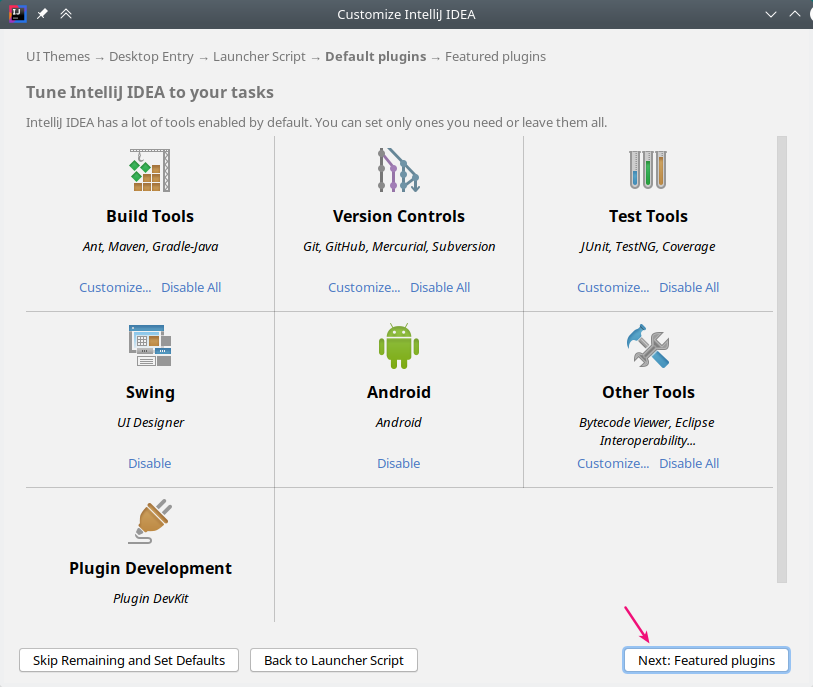Click the Android robot icon
This screenshot has height=687, width=813.
(398, 346)
